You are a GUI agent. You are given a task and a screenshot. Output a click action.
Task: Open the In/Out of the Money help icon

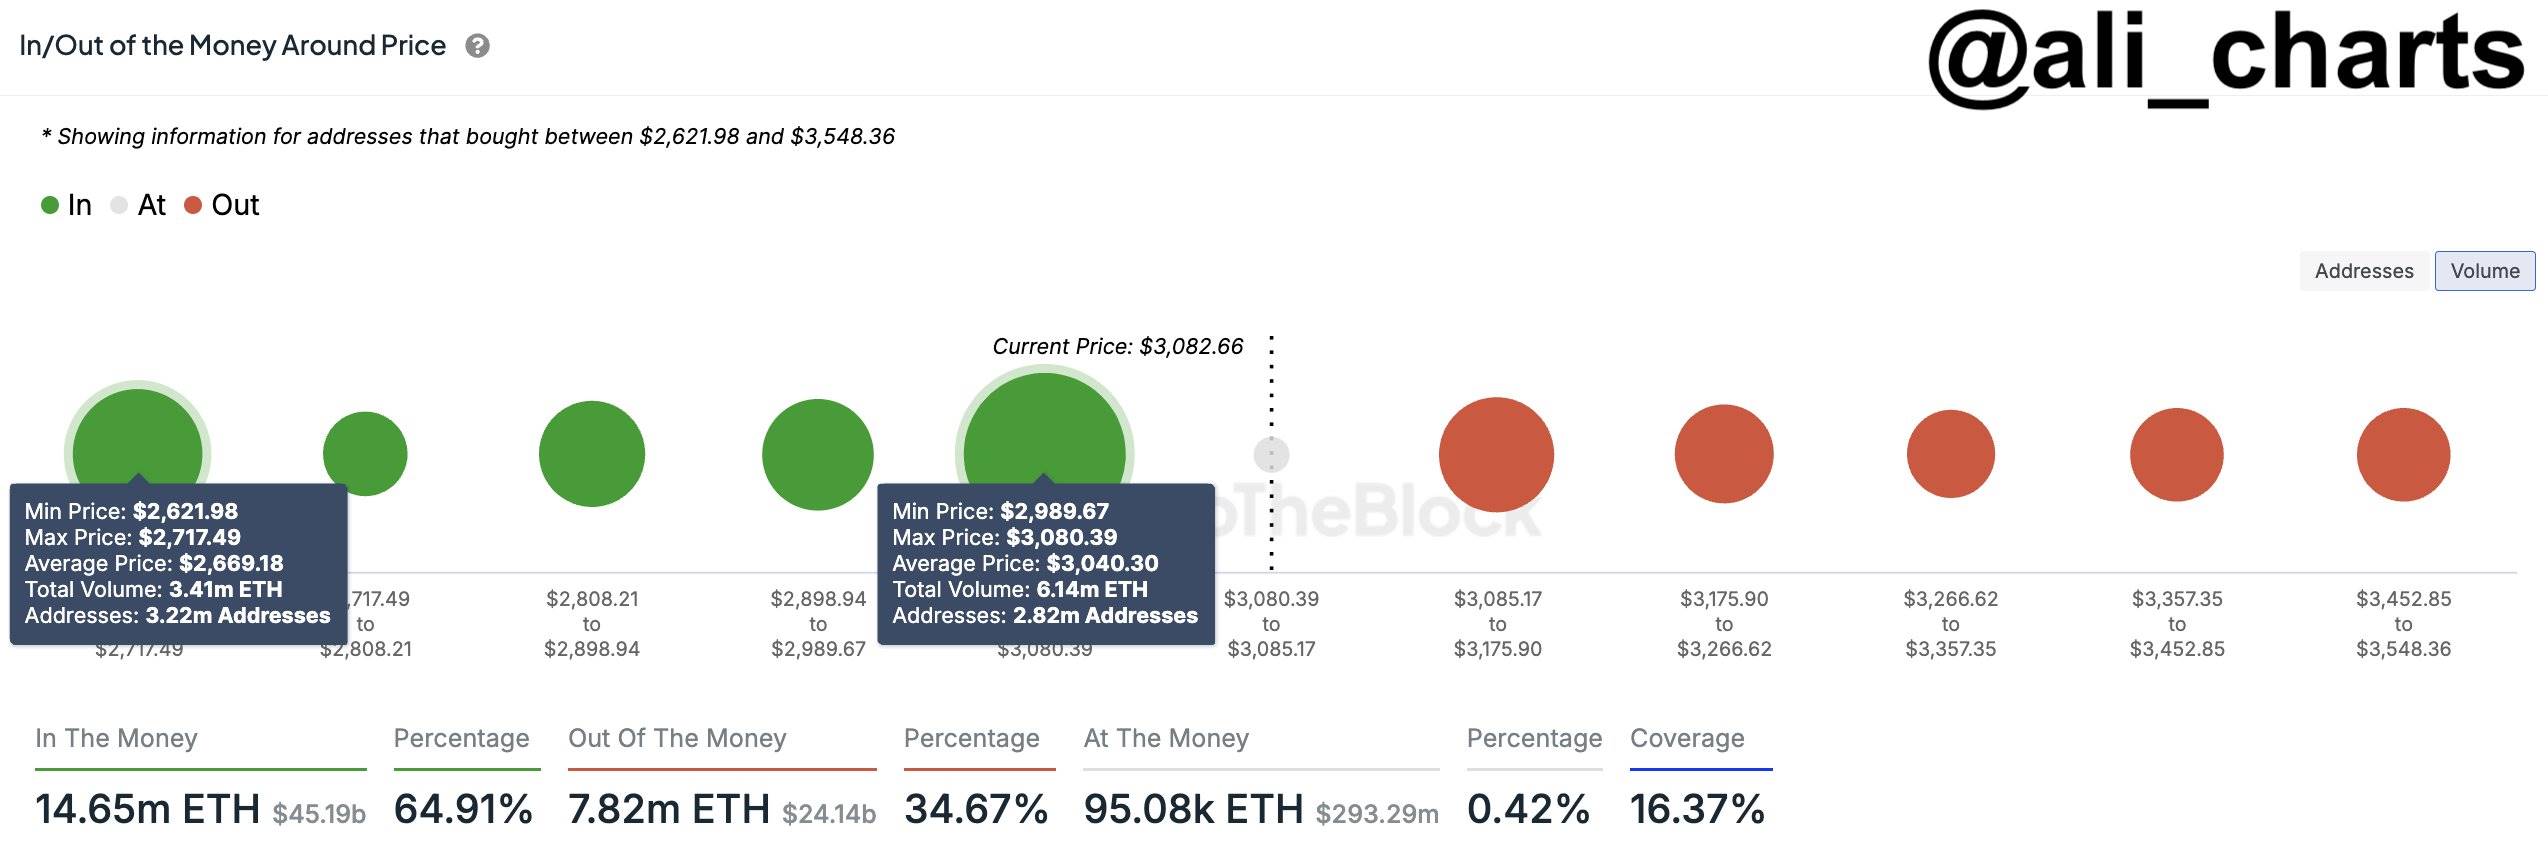pyautogui.click(x=477, y=45)
